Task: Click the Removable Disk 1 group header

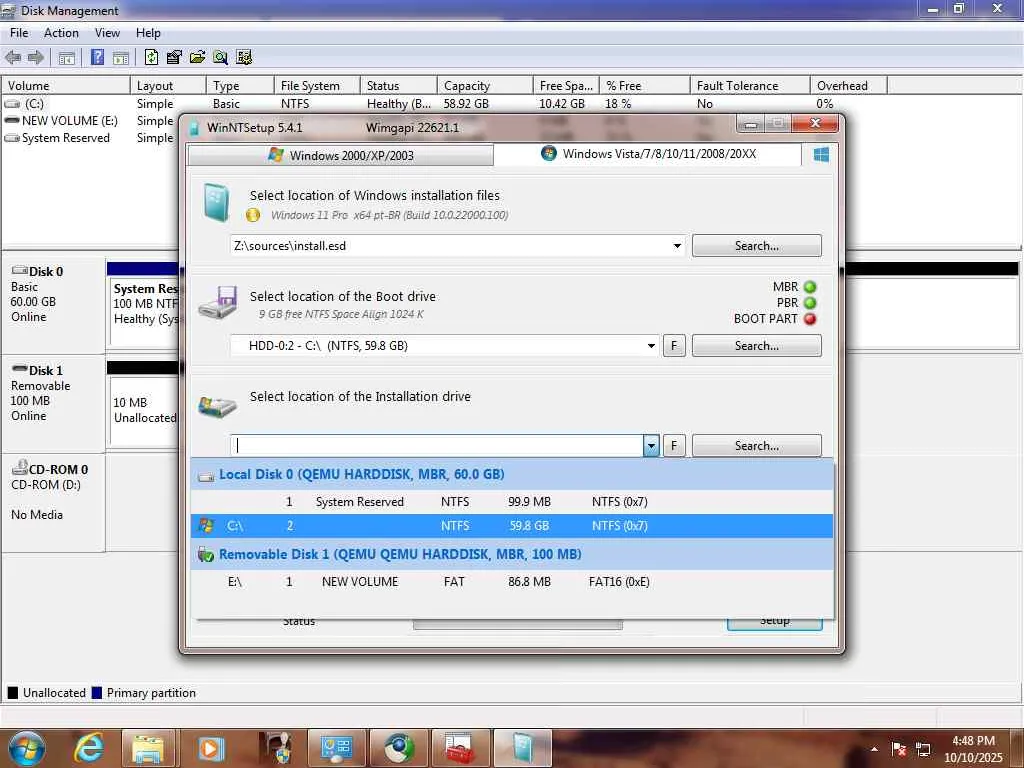Action: 512,554
